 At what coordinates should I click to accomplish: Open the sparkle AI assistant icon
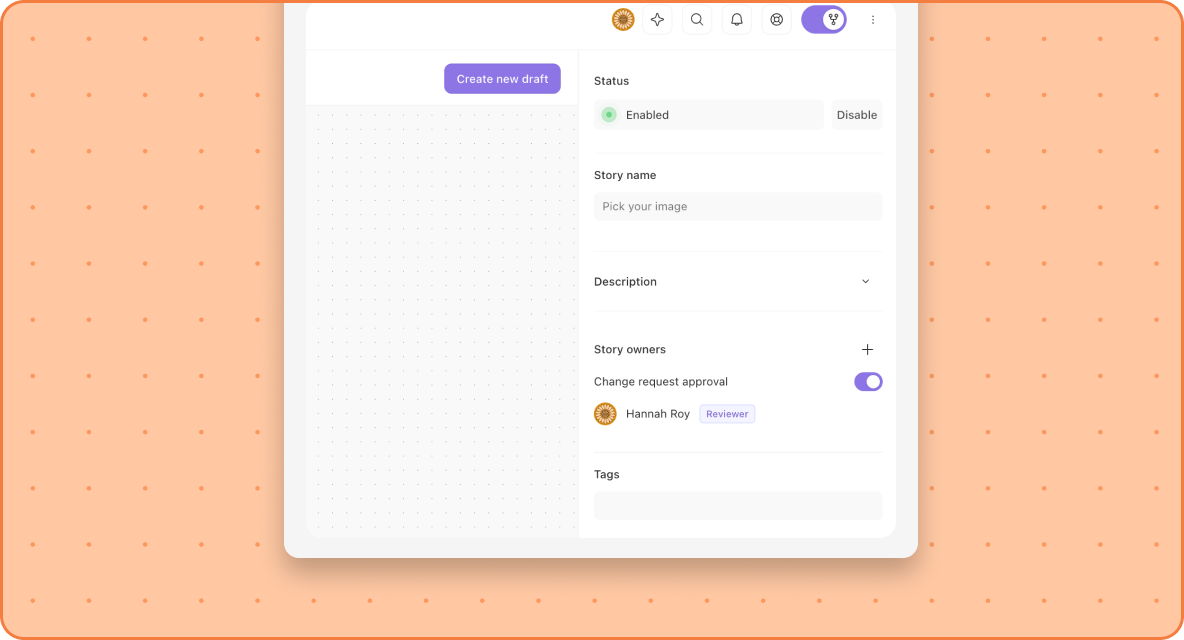658,20
